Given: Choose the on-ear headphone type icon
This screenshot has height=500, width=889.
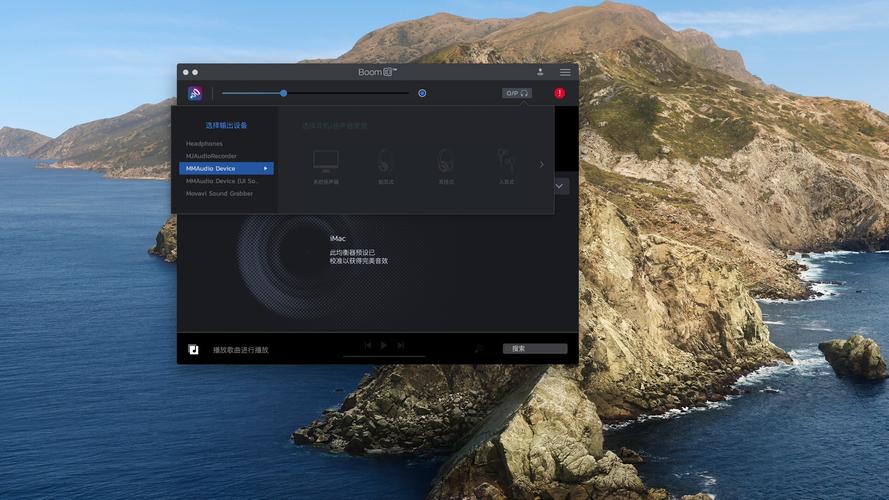Looking at the screenshot, I should [x=446, y=162].
